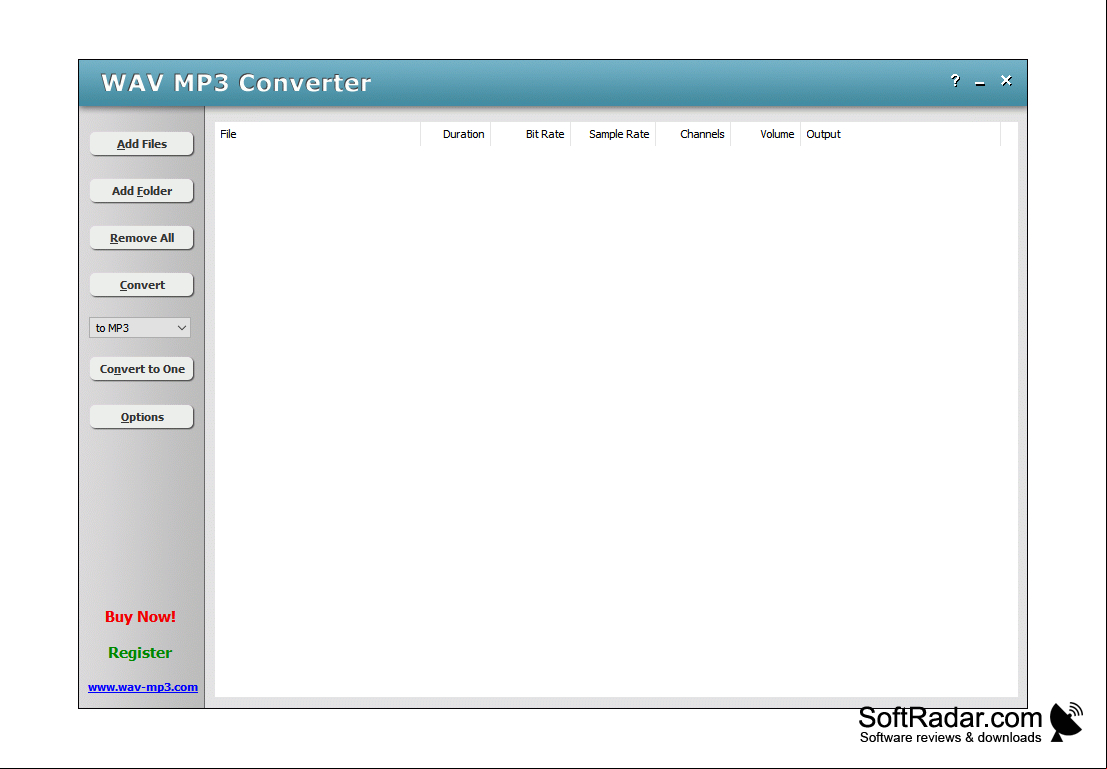Select the Channels column header
The height and width of the screenshot is (769, 1107).
pyautogui.click(x=693, y=134)
